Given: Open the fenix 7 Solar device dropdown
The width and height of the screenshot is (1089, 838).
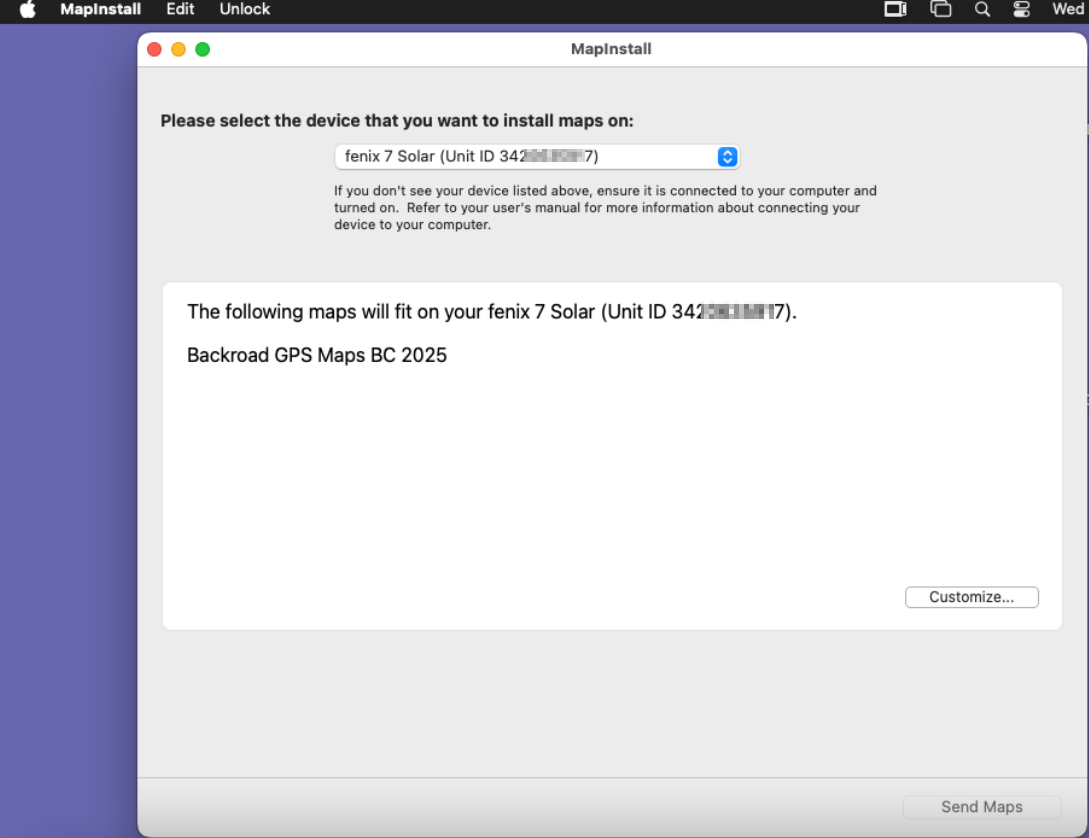Looking at the screenshot, I should click(x=537, y=157).
